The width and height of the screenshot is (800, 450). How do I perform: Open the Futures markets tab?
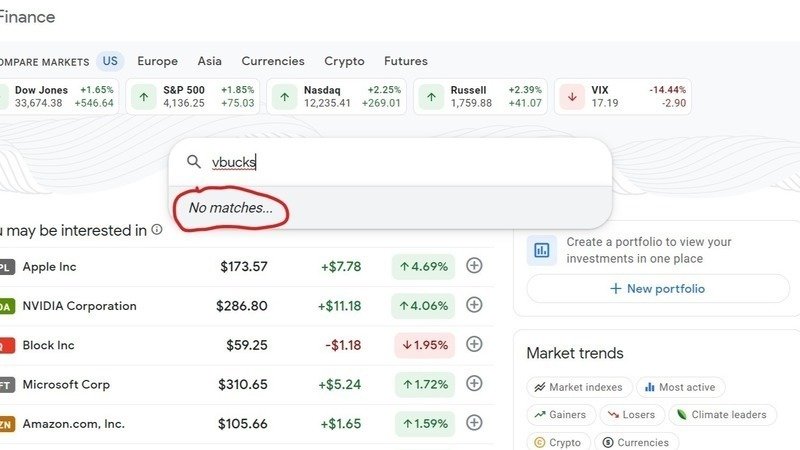(406, 61)
